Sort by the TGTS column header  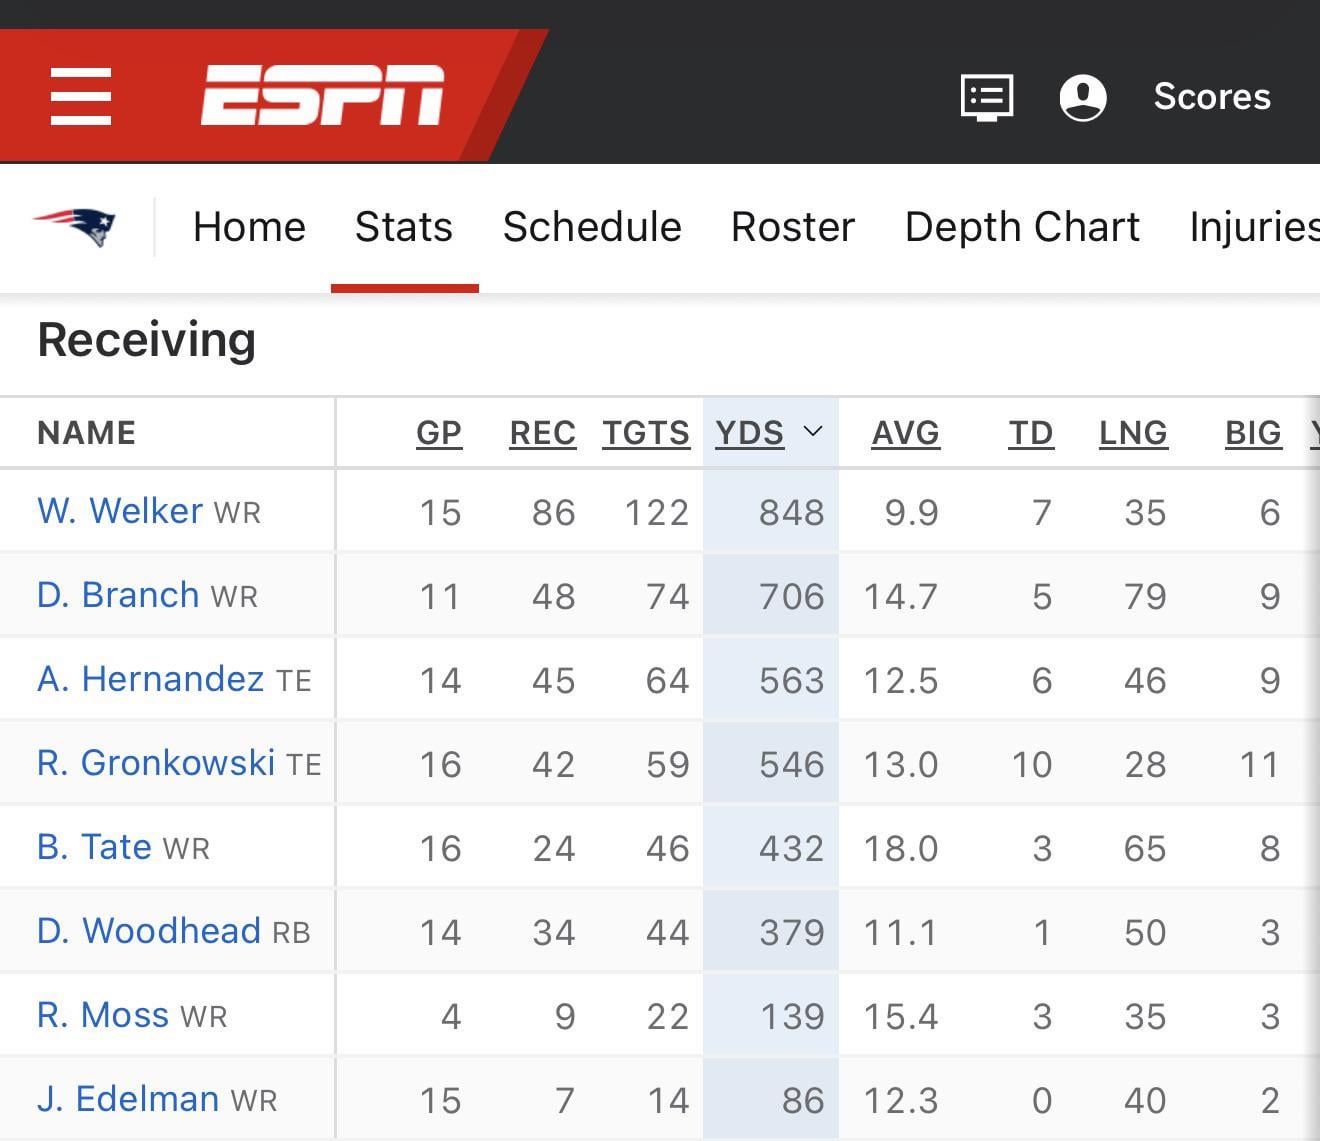click(646, 433)
